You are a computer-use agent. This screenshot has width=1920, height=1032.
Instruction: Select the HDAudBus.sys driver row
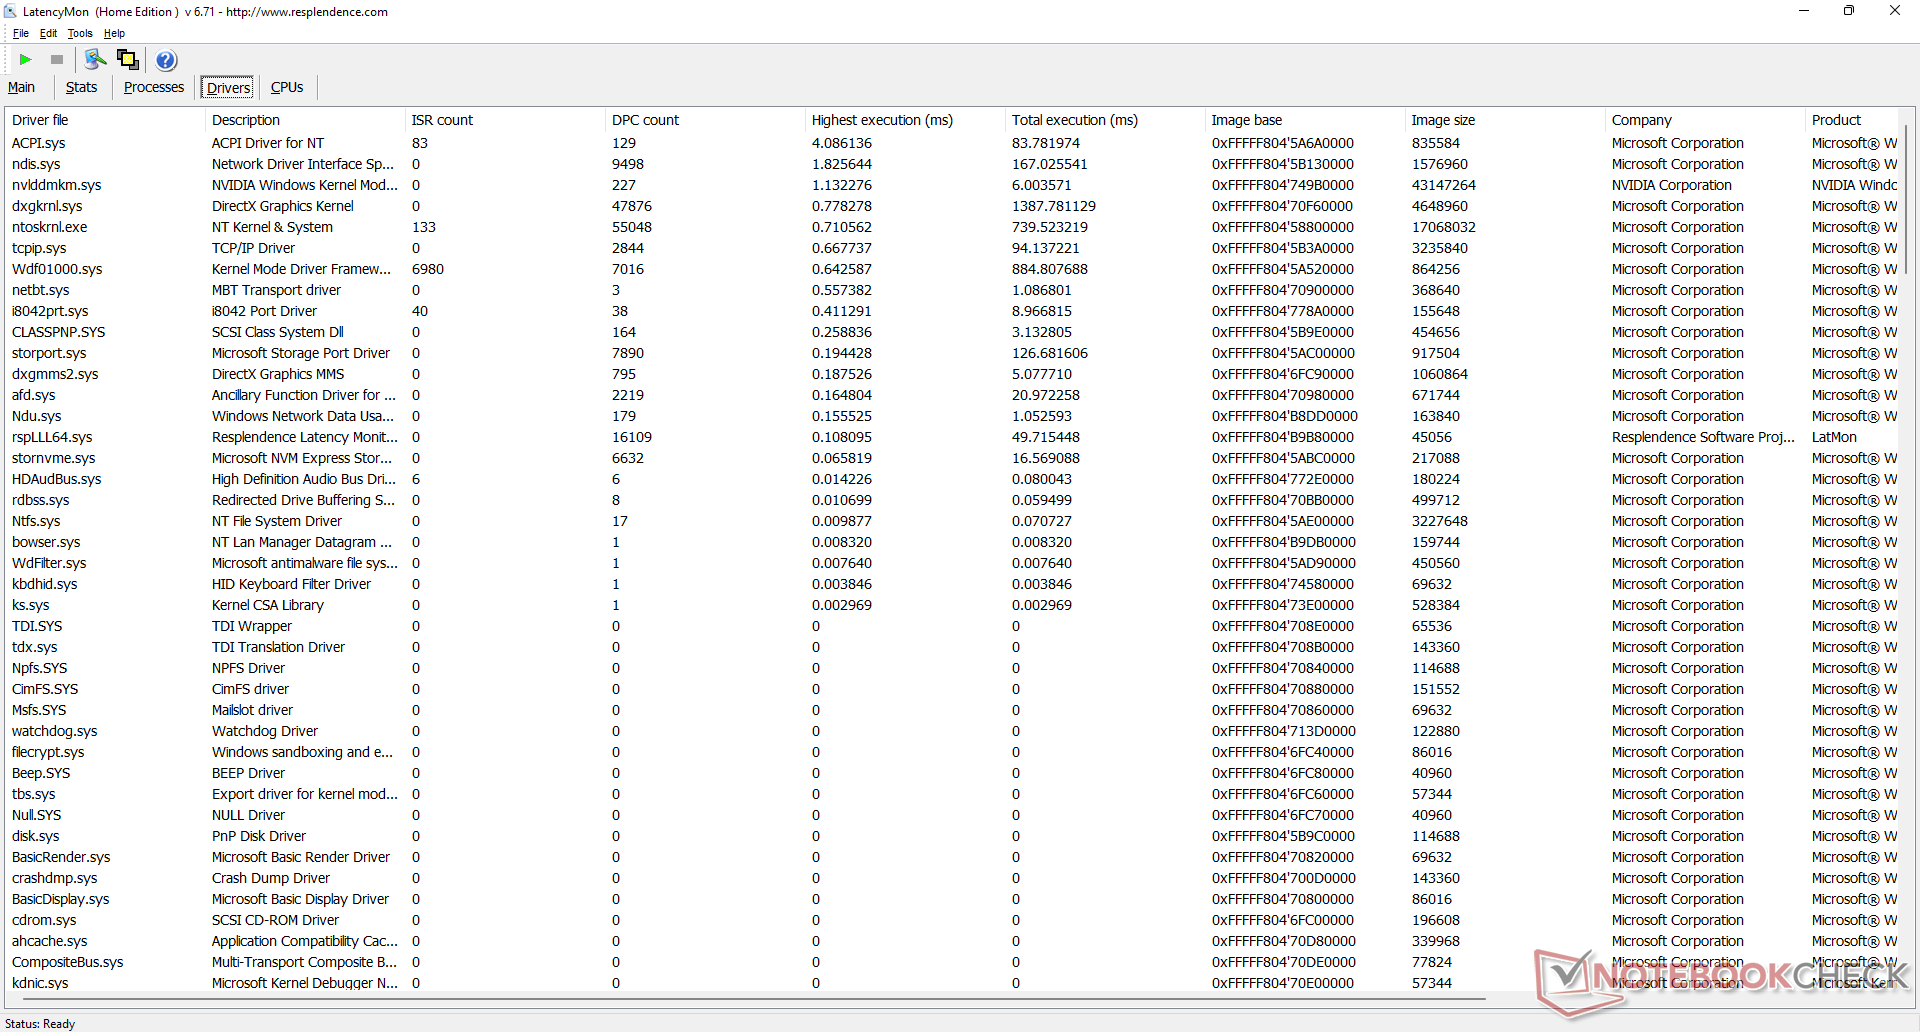point(952,479)
